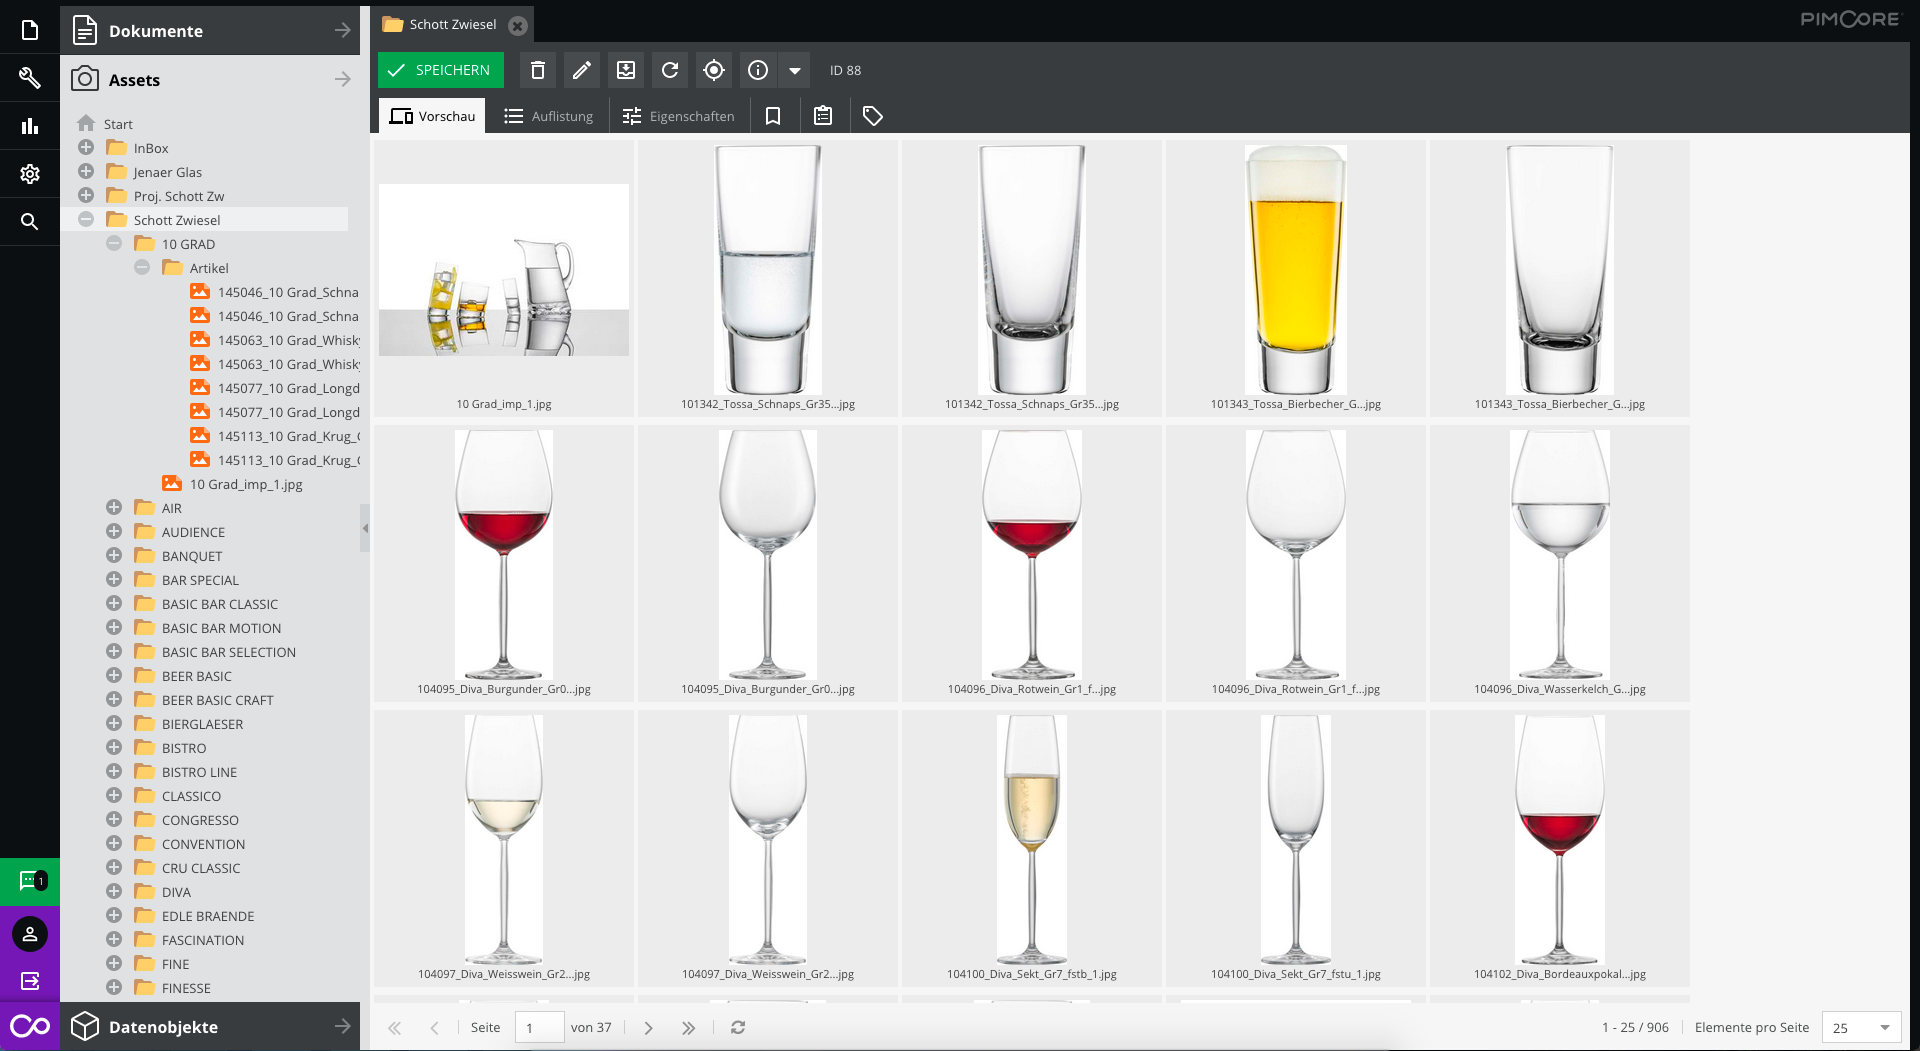Expand the Jenaer Glas folder
Image resolution: width=1920 pixels, height=1051 pixels.
tap(86, 172)
